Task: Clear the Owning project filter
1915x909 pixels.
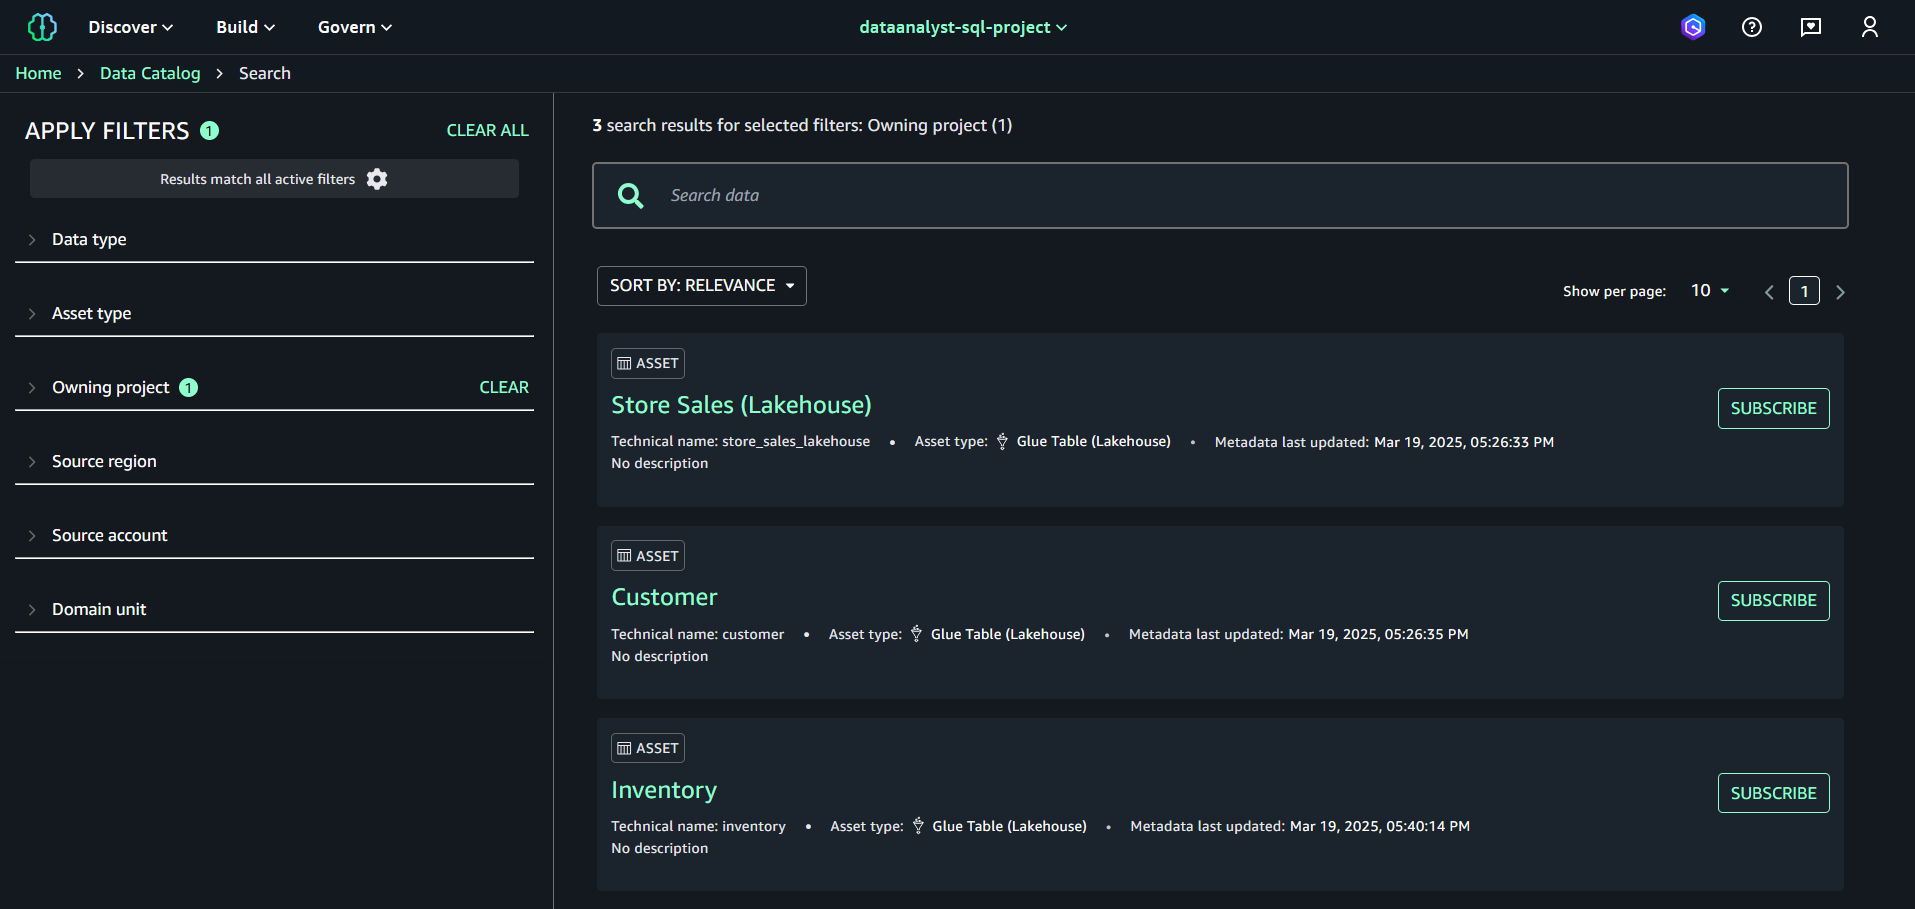Action: (504, 388)
